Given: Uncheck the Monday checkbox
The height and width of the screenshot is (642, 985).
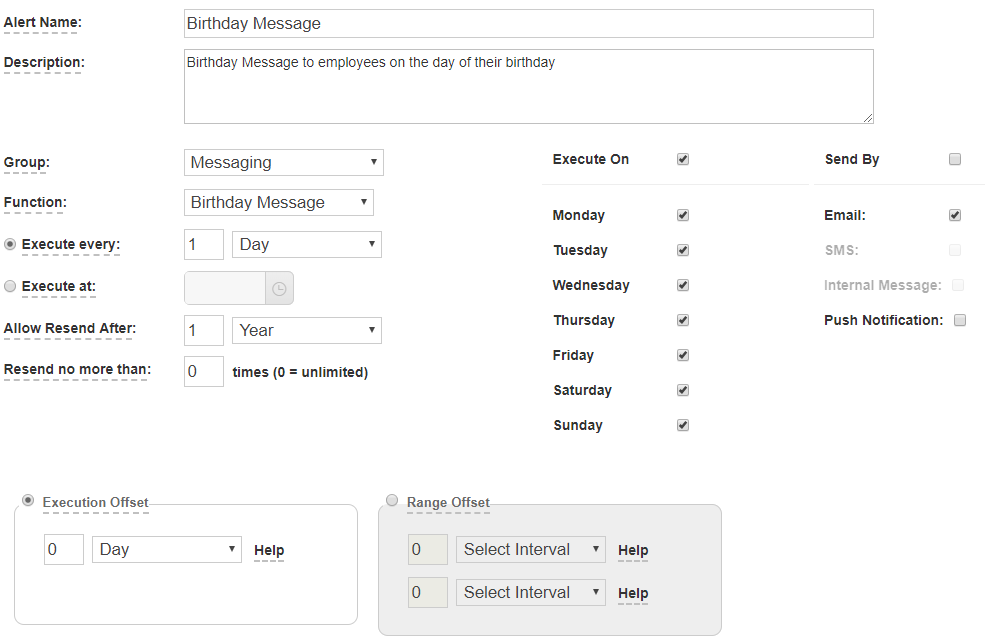Looking at the screenshot, I should [683, 215].
